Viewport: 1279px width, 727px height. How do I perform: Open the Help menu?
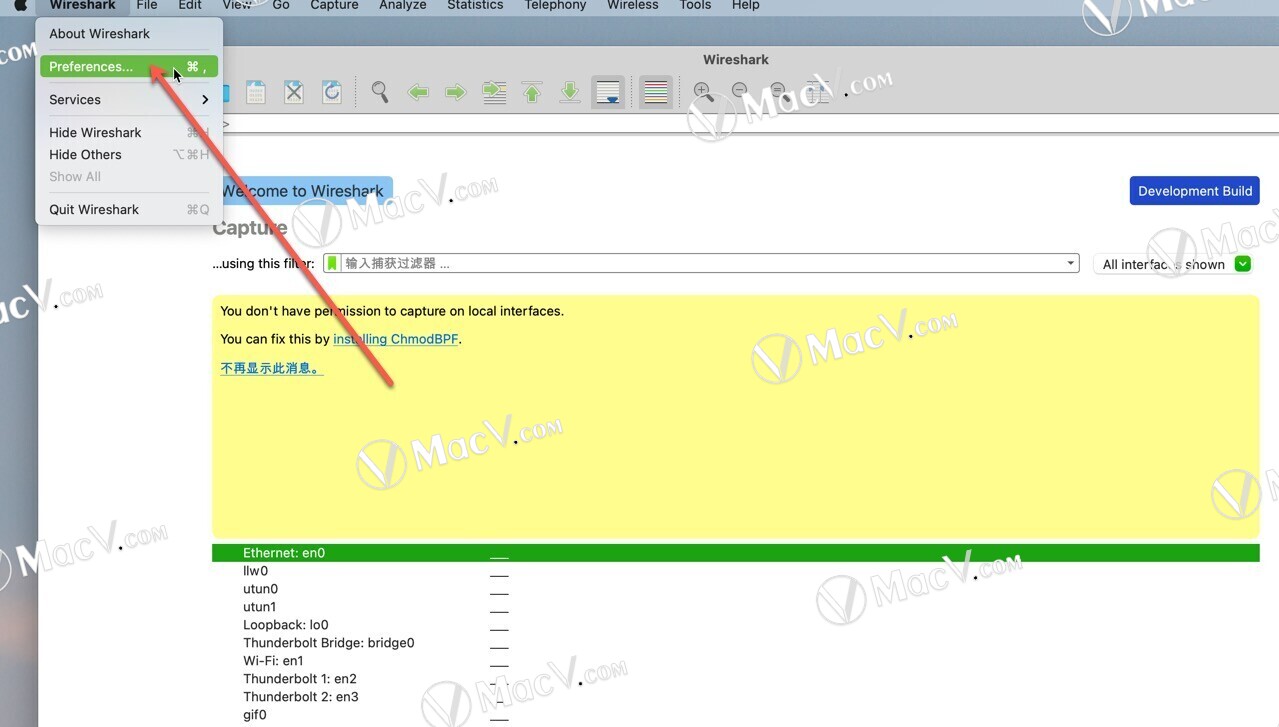tap(745, 5)
